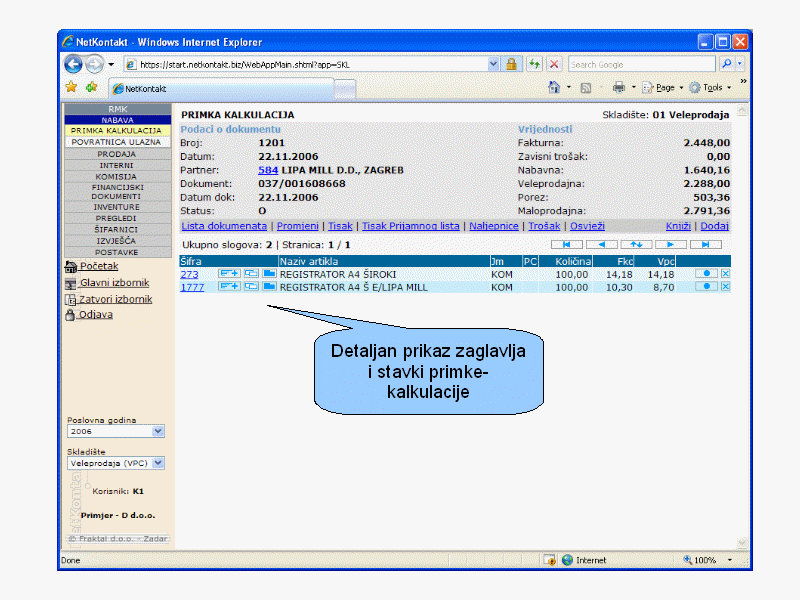Open the Poslovna godina 2006 dropdown
The image size is (800, 600).
(x=116, y=431)
